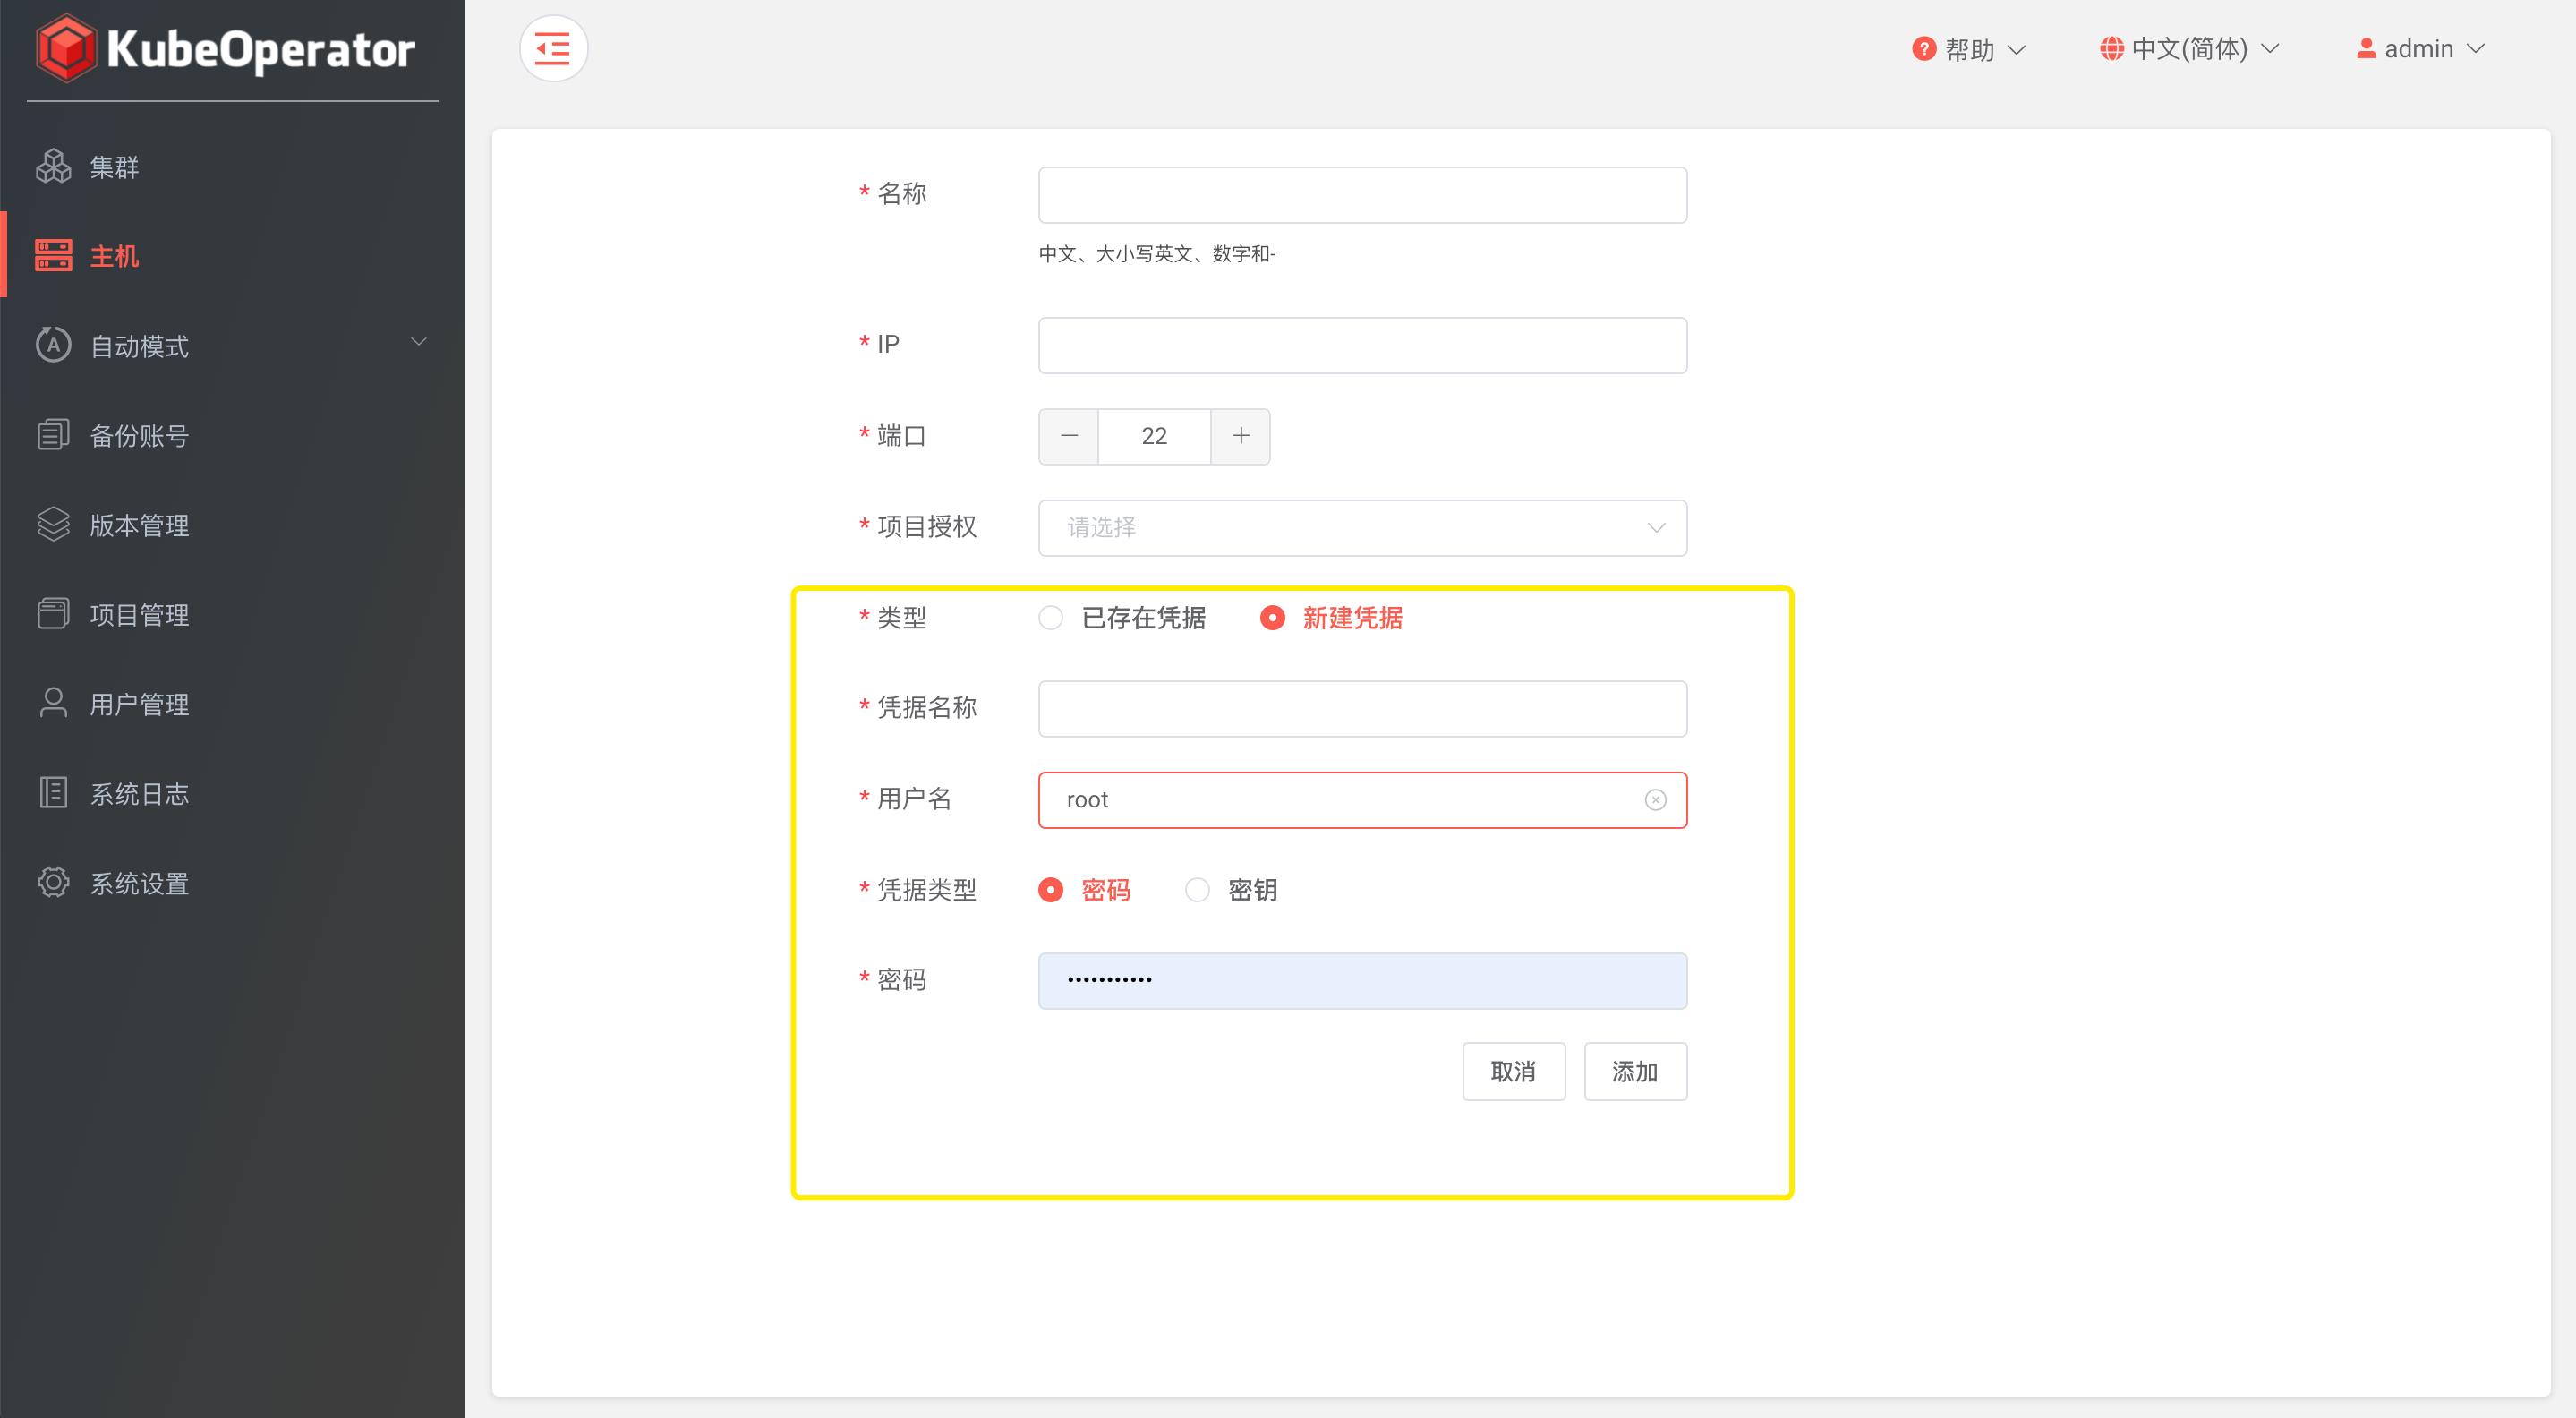Screen dimensions: 2576x1418
Task: Collapse the sidebar with the menu fold icon
Action: [x=553, y=48]
